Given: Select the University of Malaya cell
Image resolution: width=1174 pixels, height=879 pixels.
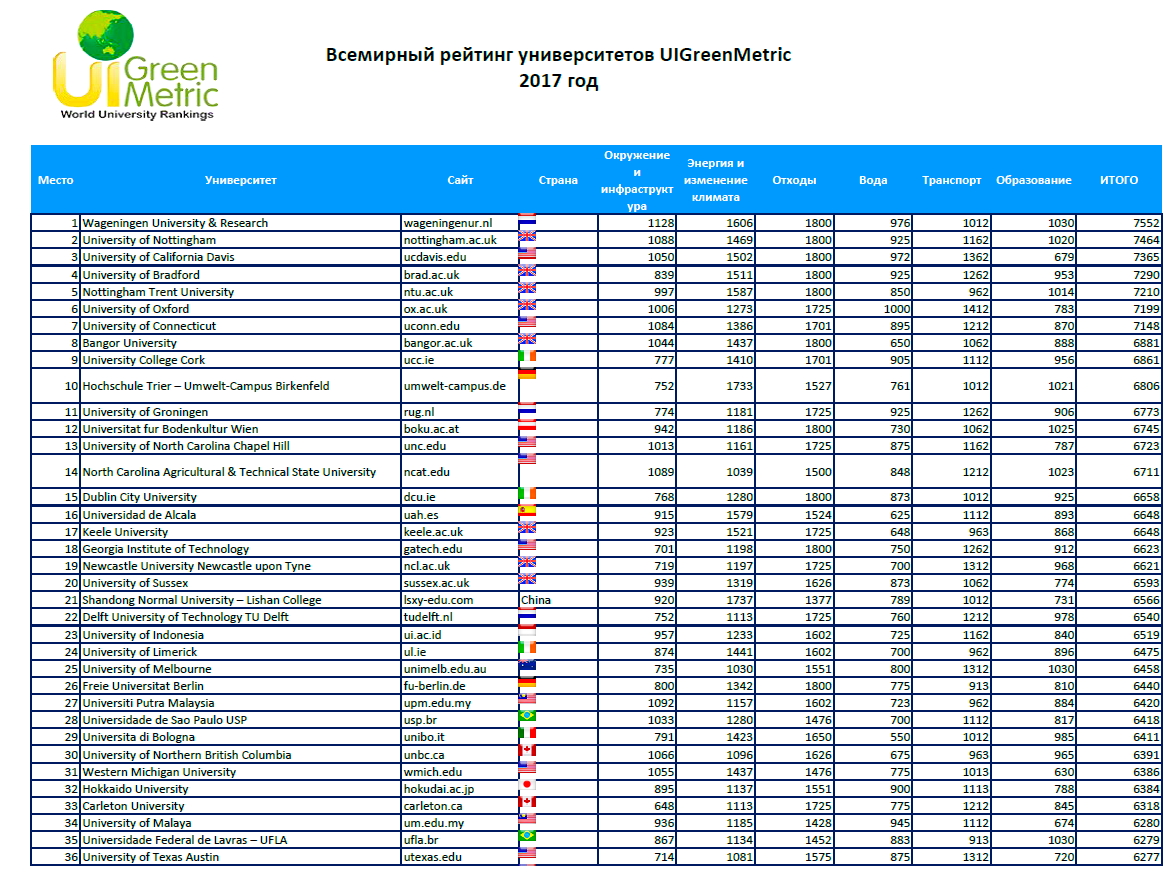Looking at the screenshot, I should point(240,823).
